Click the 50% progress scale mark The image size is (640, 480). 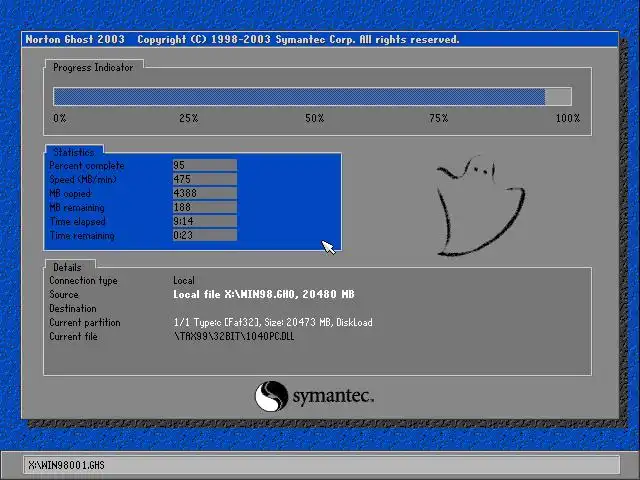315,118
